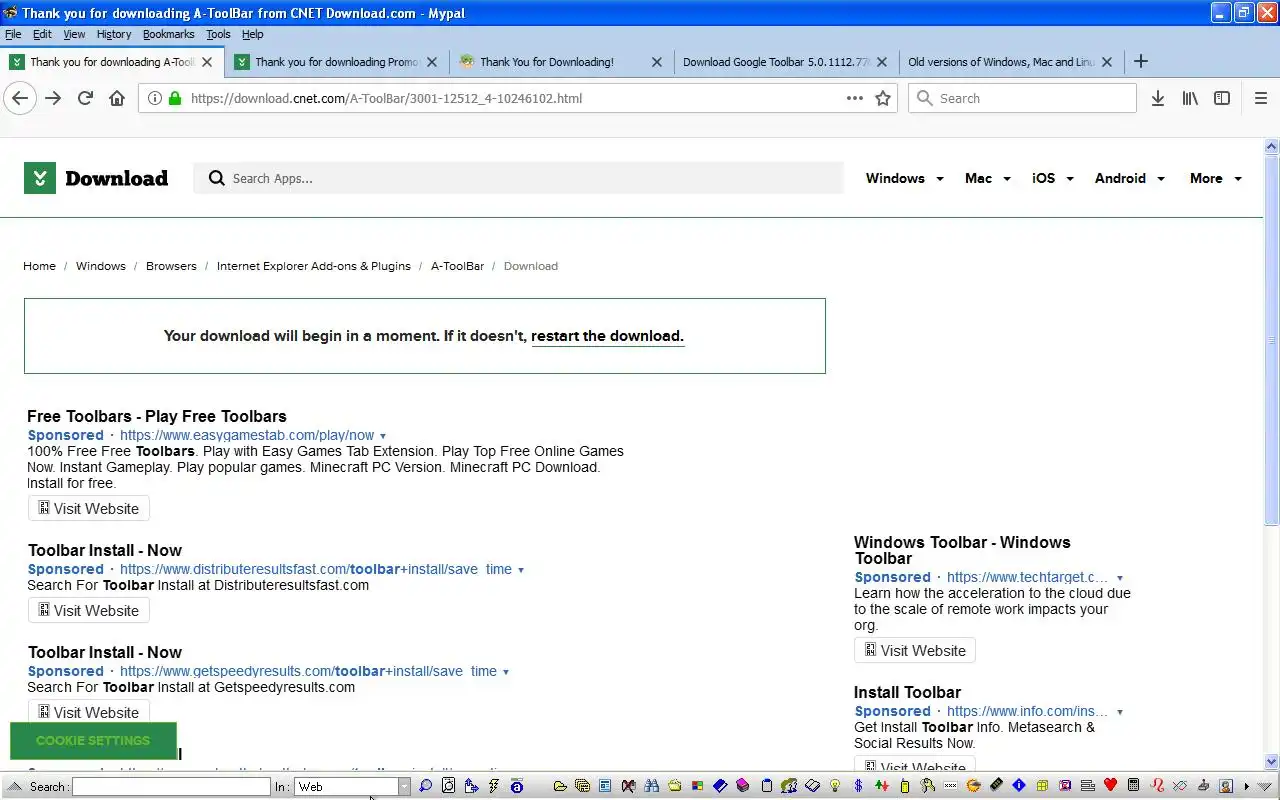1280x800 pixels.
Task: Open the COOKIE SETTINGS button
Action: 93,741
